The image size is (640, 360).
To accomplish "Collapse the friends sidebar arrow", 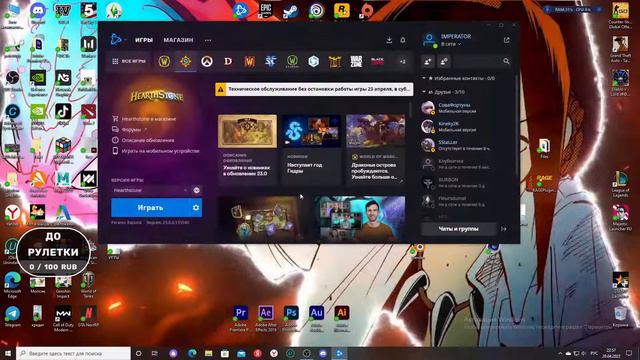I will click(x=504, y=229).
